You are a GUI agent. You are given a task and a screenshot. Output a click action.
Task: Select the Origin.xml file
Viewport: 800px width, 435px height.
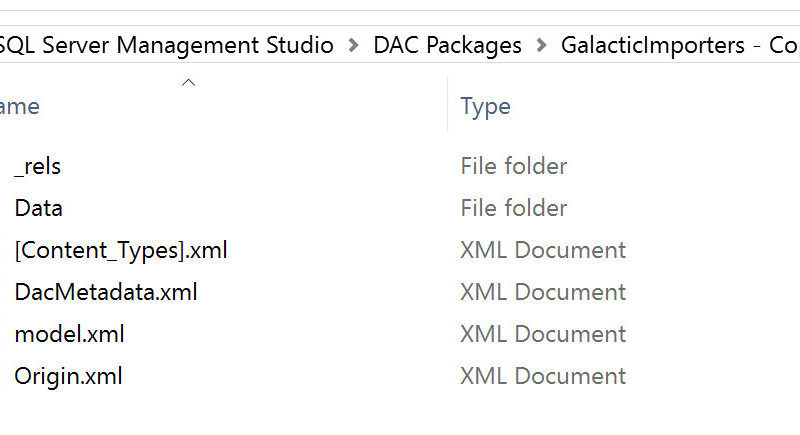pyautogui.click(x=68, y=376)
